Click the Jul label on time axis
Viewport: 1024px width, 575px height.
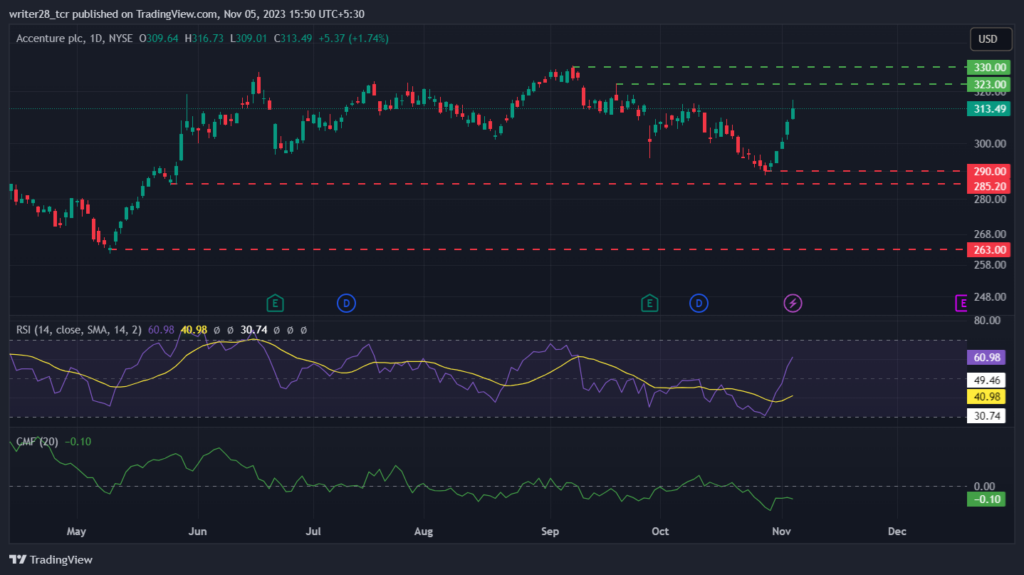pos(313,531)
